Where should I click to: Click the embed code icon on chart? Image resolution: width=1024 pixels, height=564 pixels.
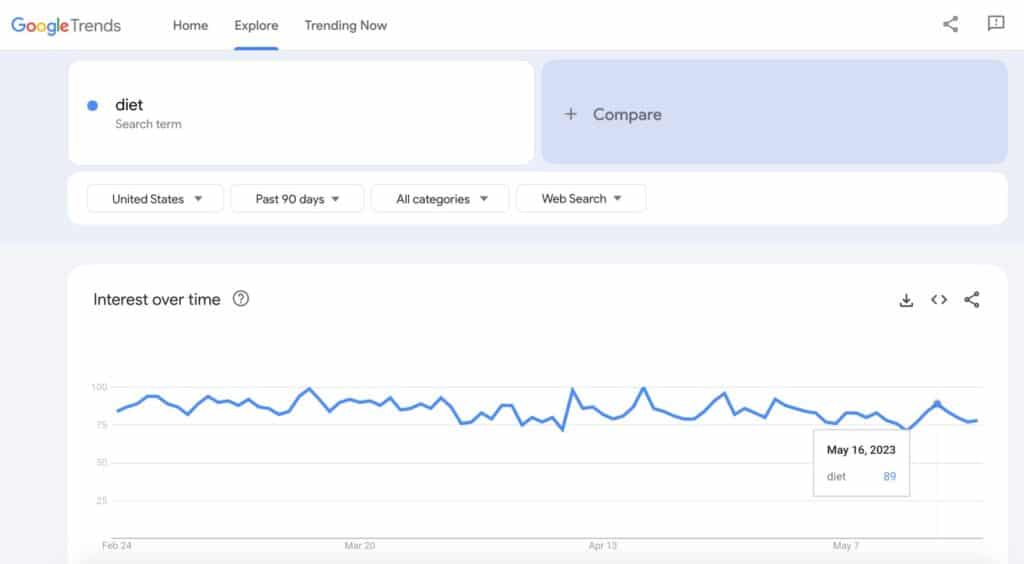[x=939, y=300]
